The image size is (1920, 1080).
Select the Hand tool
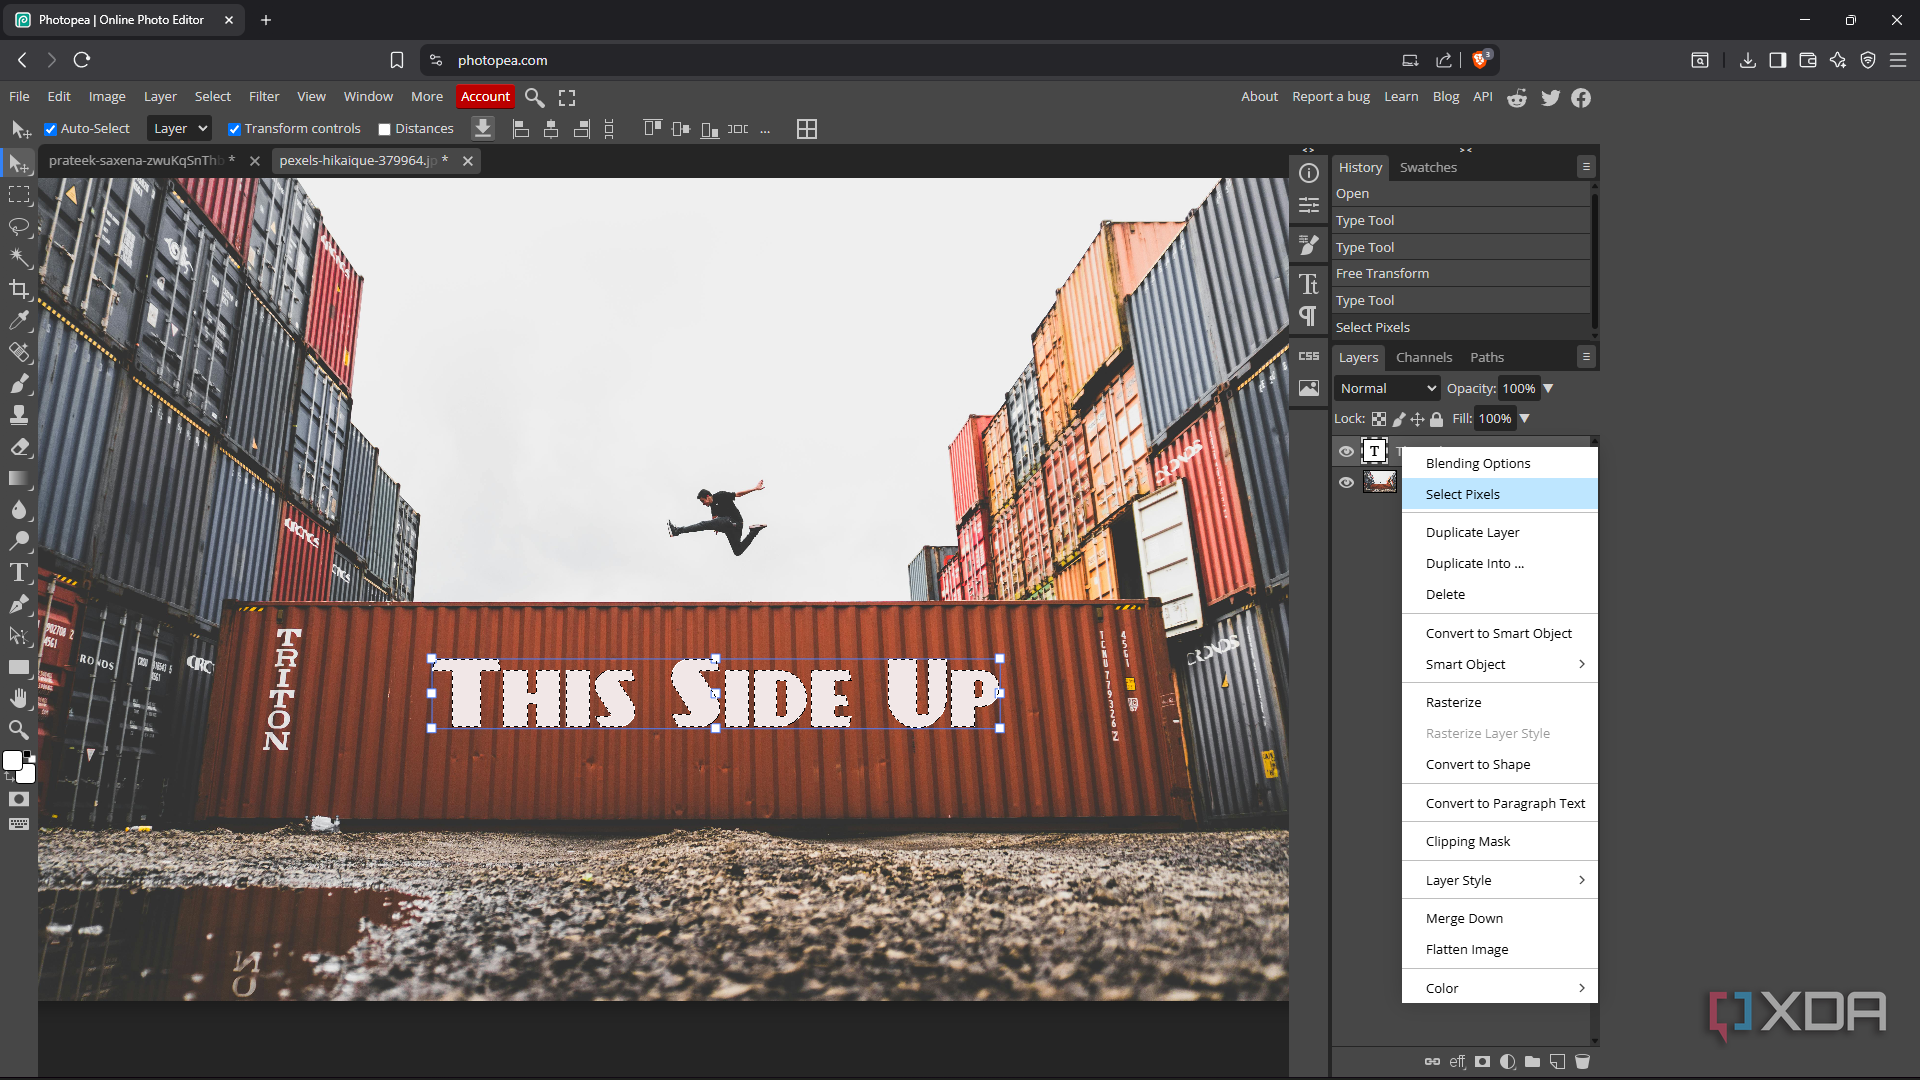click(19, 699)
